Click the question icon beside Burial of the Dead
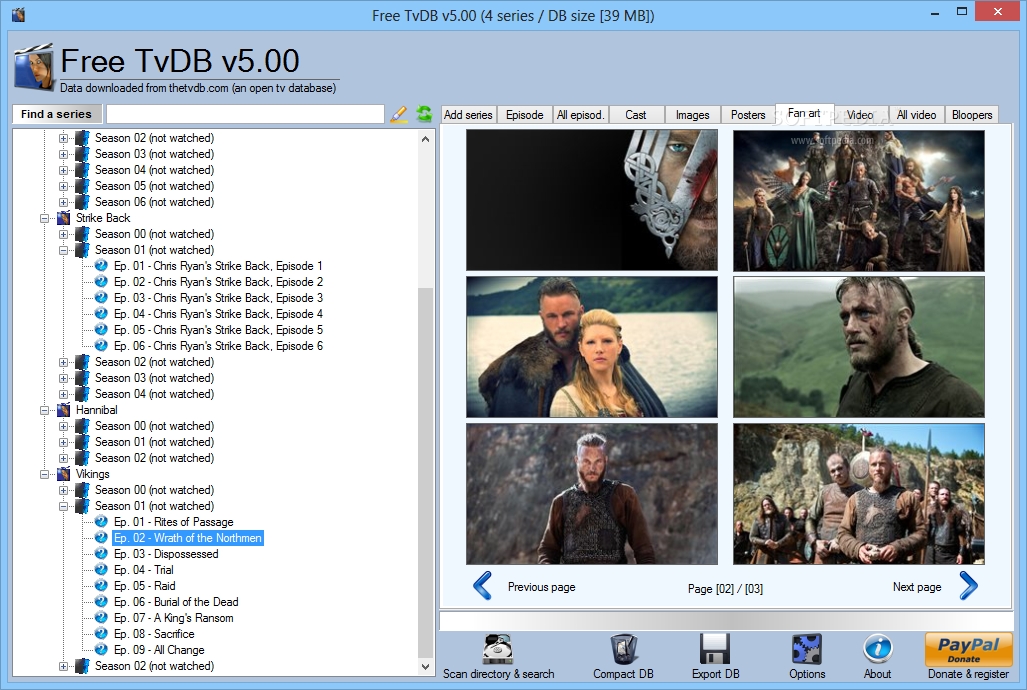Viewport: 1027px width, 690px height. coord(101,602)
